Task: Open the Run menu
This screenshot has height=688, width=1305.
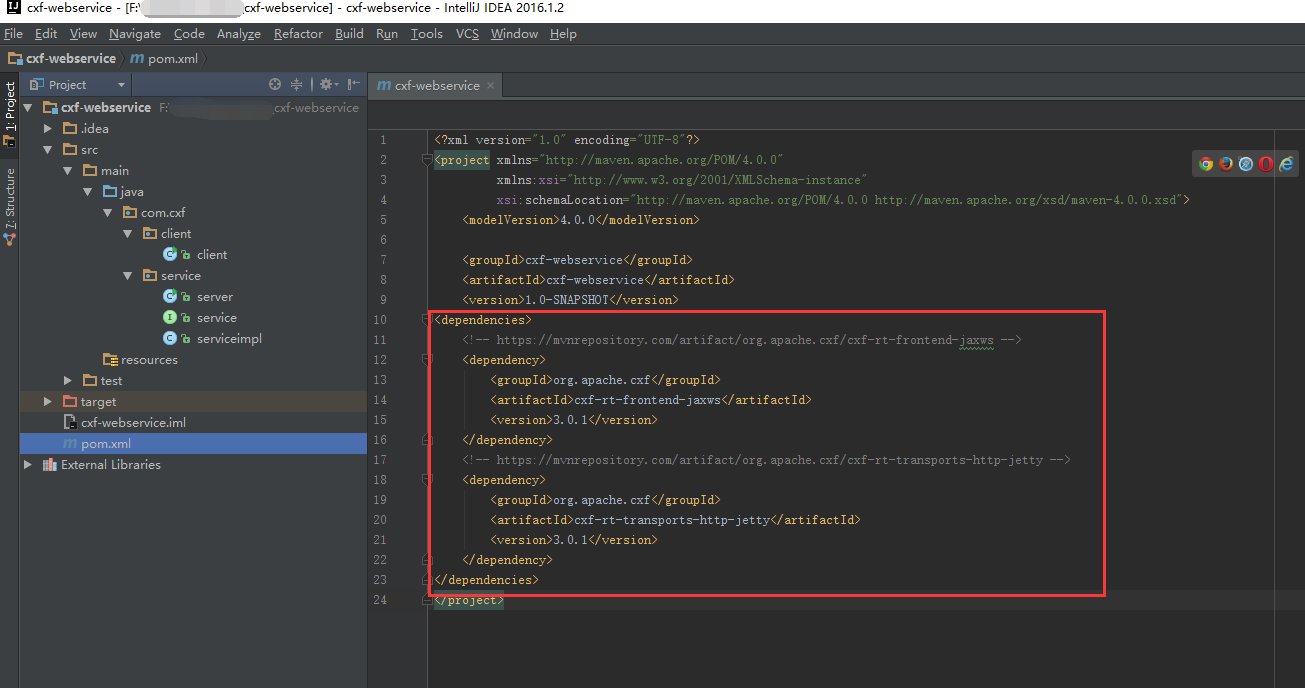Action: [387, 34]
